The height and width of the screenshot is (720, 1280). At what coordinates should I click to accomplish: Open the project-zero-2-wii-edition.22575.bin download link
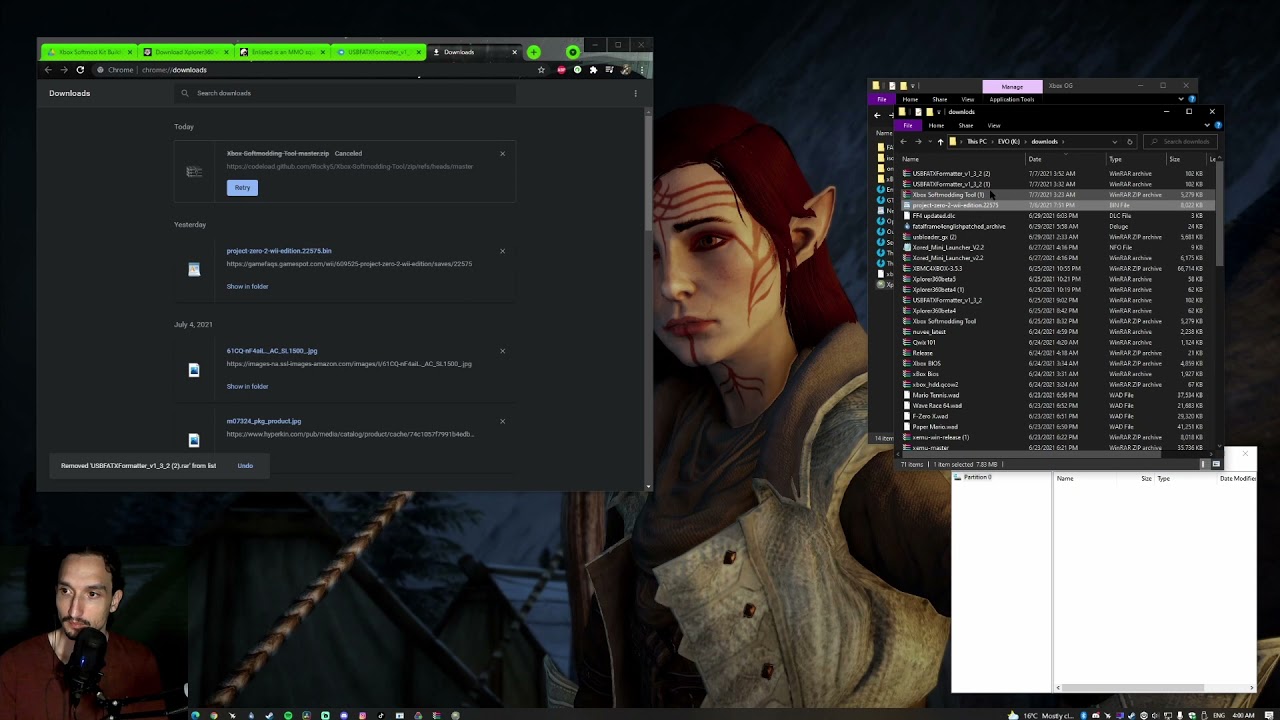(279, 251)
